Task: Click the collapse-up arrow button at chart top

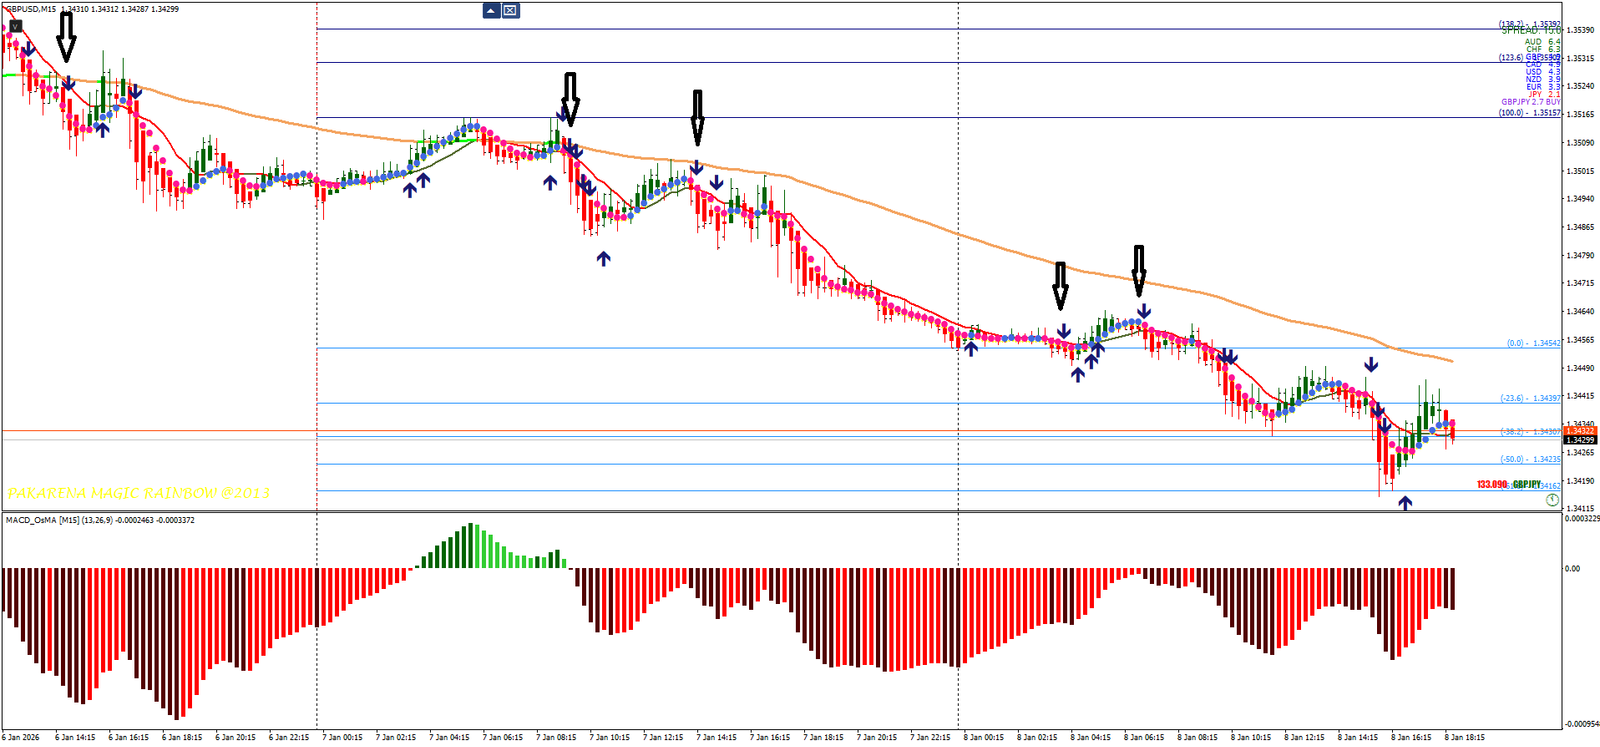Action: coord(491,11)
